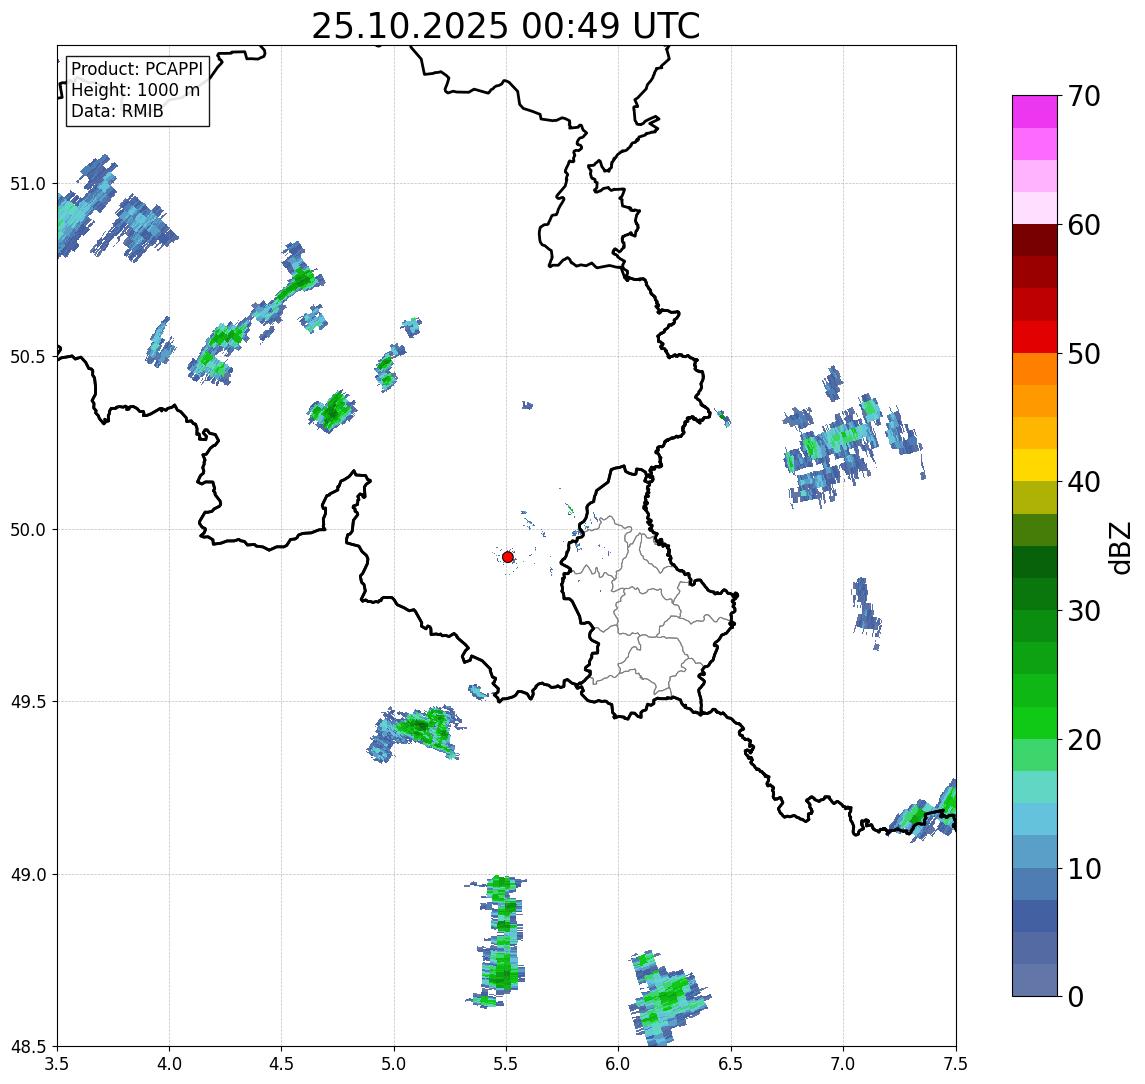The image size is (1145, 1084).
Task: Click the colorbar label '60'
Action: [1083, 225]
